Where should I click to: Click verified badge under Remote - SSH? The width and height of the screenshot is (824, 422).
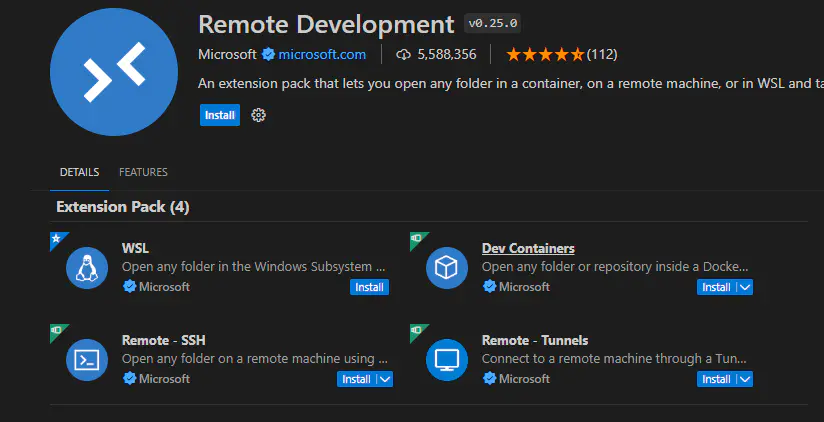(129, 378)
